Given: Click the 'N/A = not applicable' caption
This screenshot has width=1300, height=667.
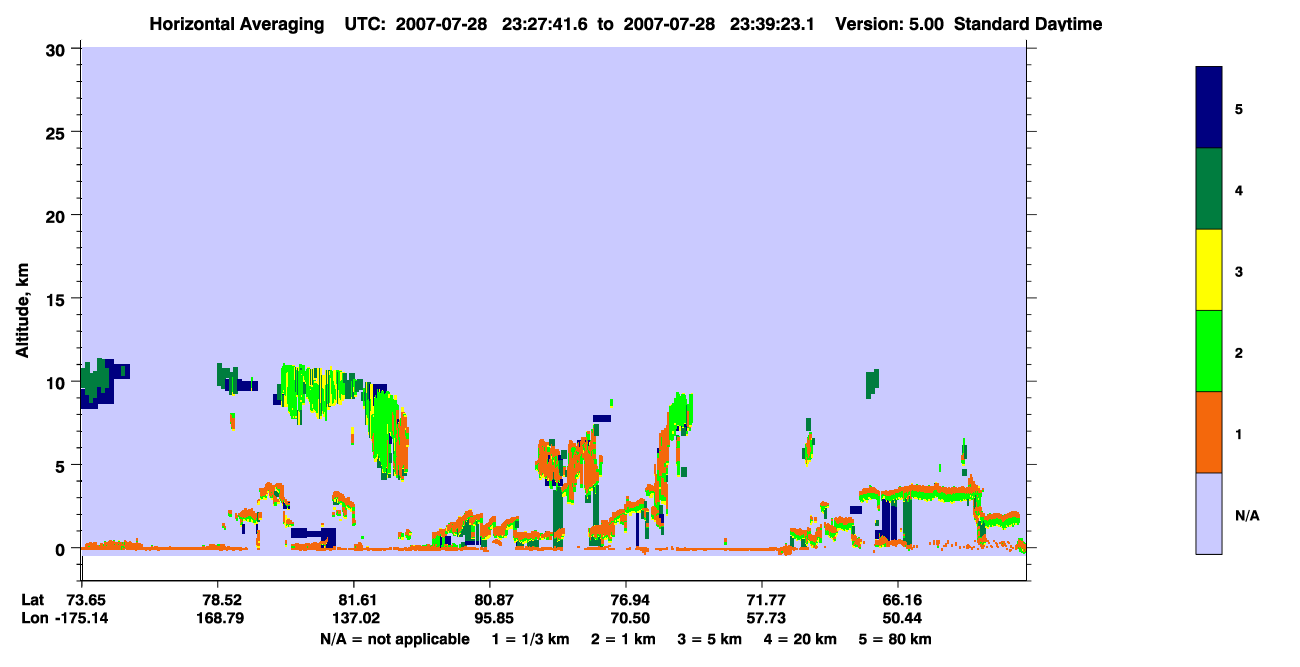Looking at the screenshot, I should (x=394, y=639).
